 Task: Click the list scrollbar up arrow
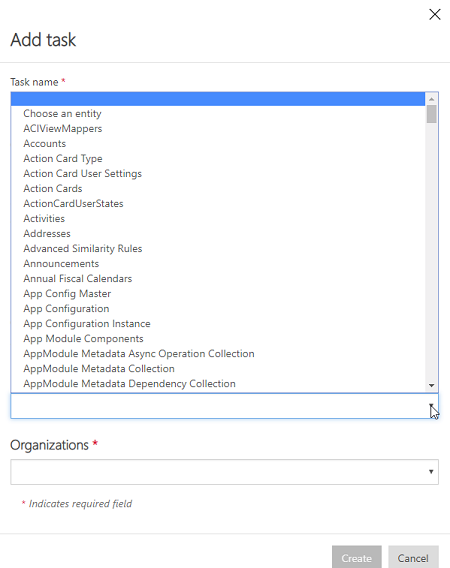(x=432, y=99)
